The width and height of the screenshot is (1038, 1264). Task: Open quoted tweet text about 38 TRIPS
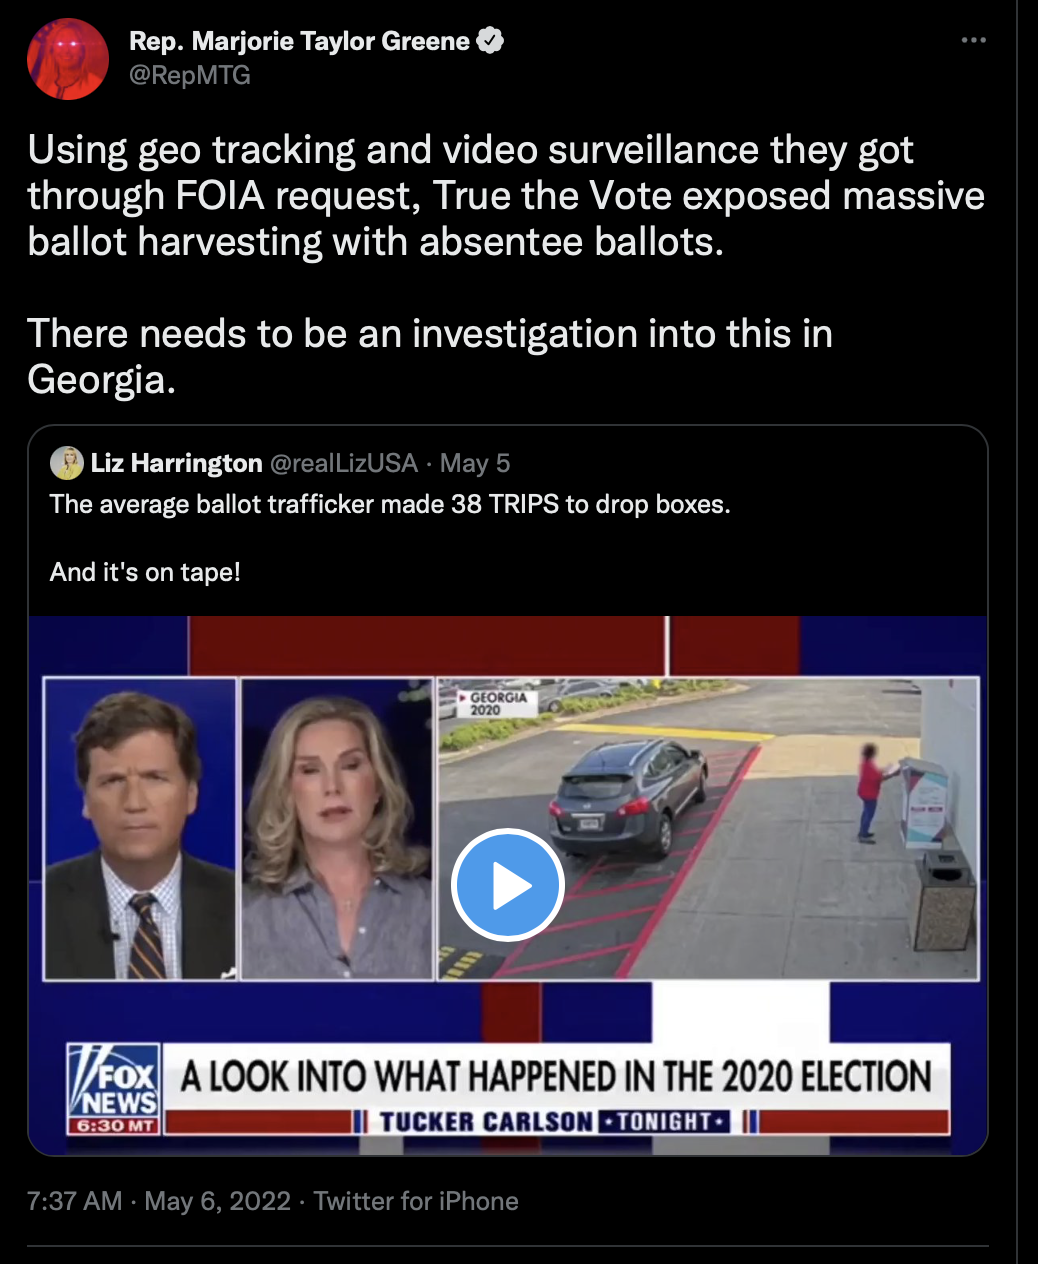tap(390, 504)
